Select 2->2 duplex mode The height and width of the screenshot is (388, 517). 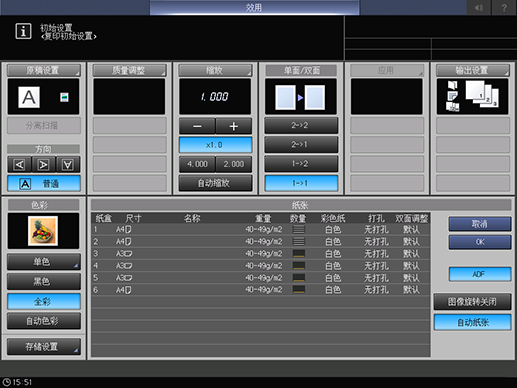(301, 125)
